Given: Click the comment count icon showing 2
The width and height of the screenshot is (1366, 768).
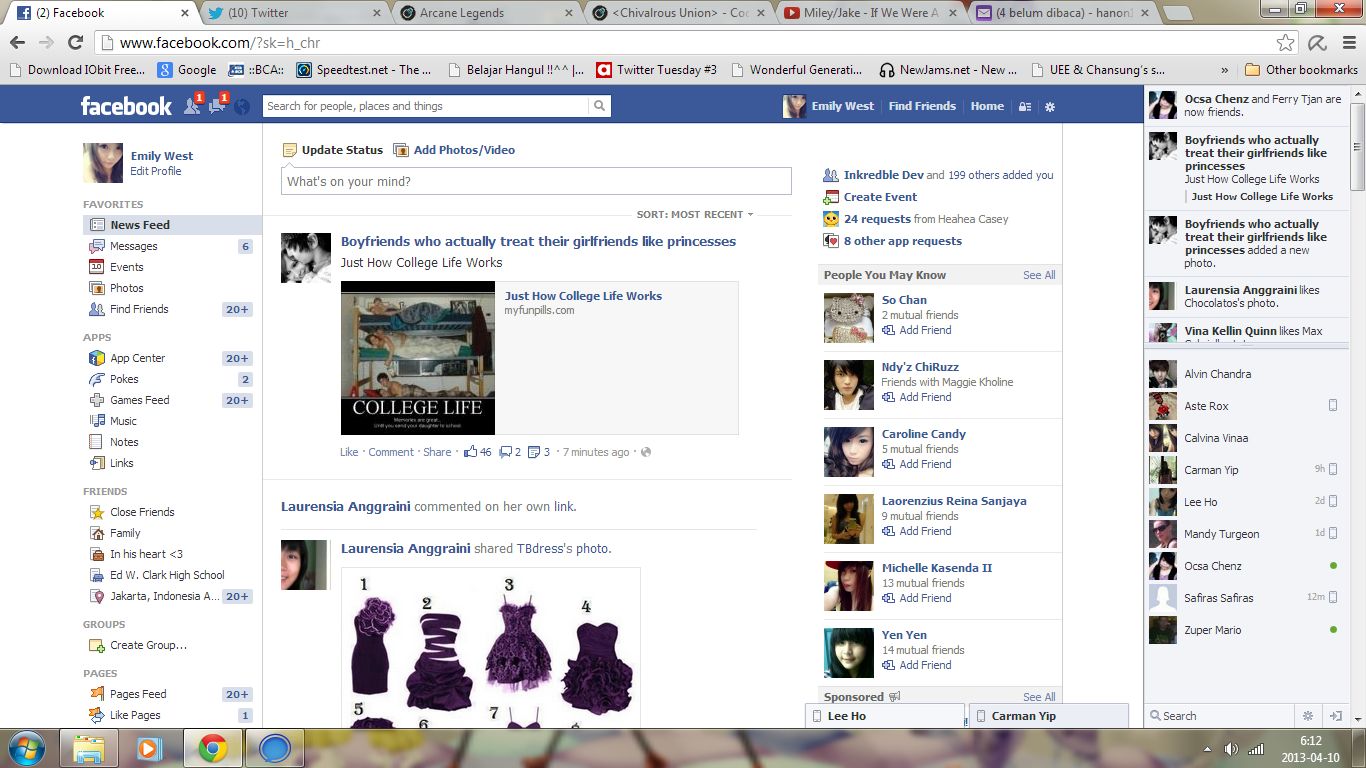Looking at the screenshot, I should (510, 452).
